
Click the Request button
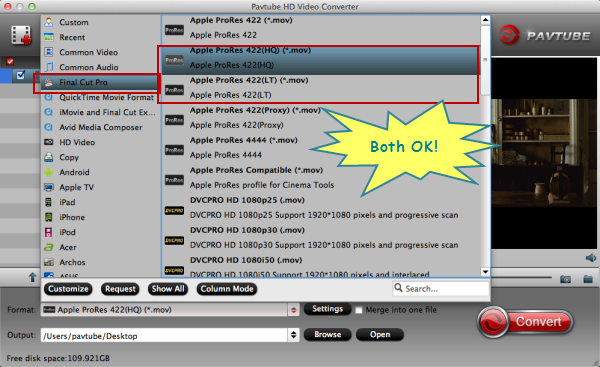pyautogui.click(x=120, y=289)
